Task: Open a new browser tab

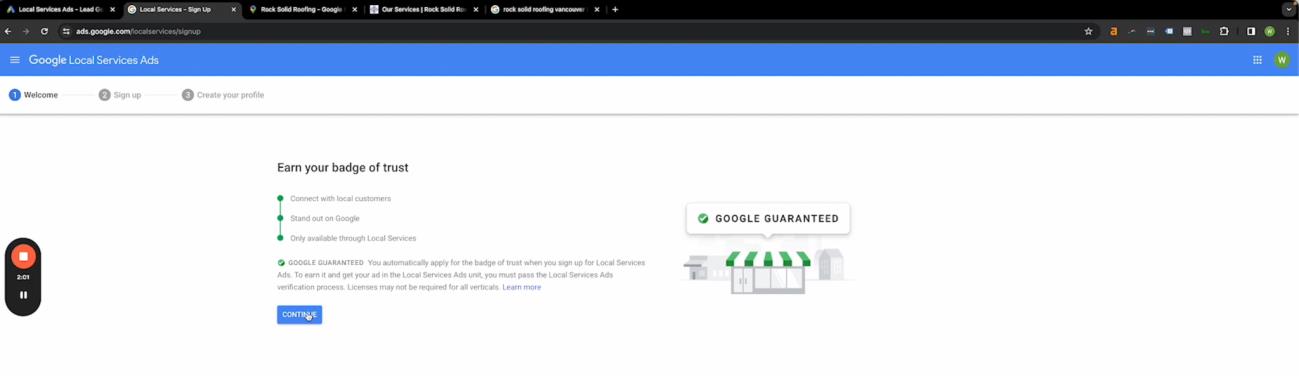Action: (x=615, y=9)
